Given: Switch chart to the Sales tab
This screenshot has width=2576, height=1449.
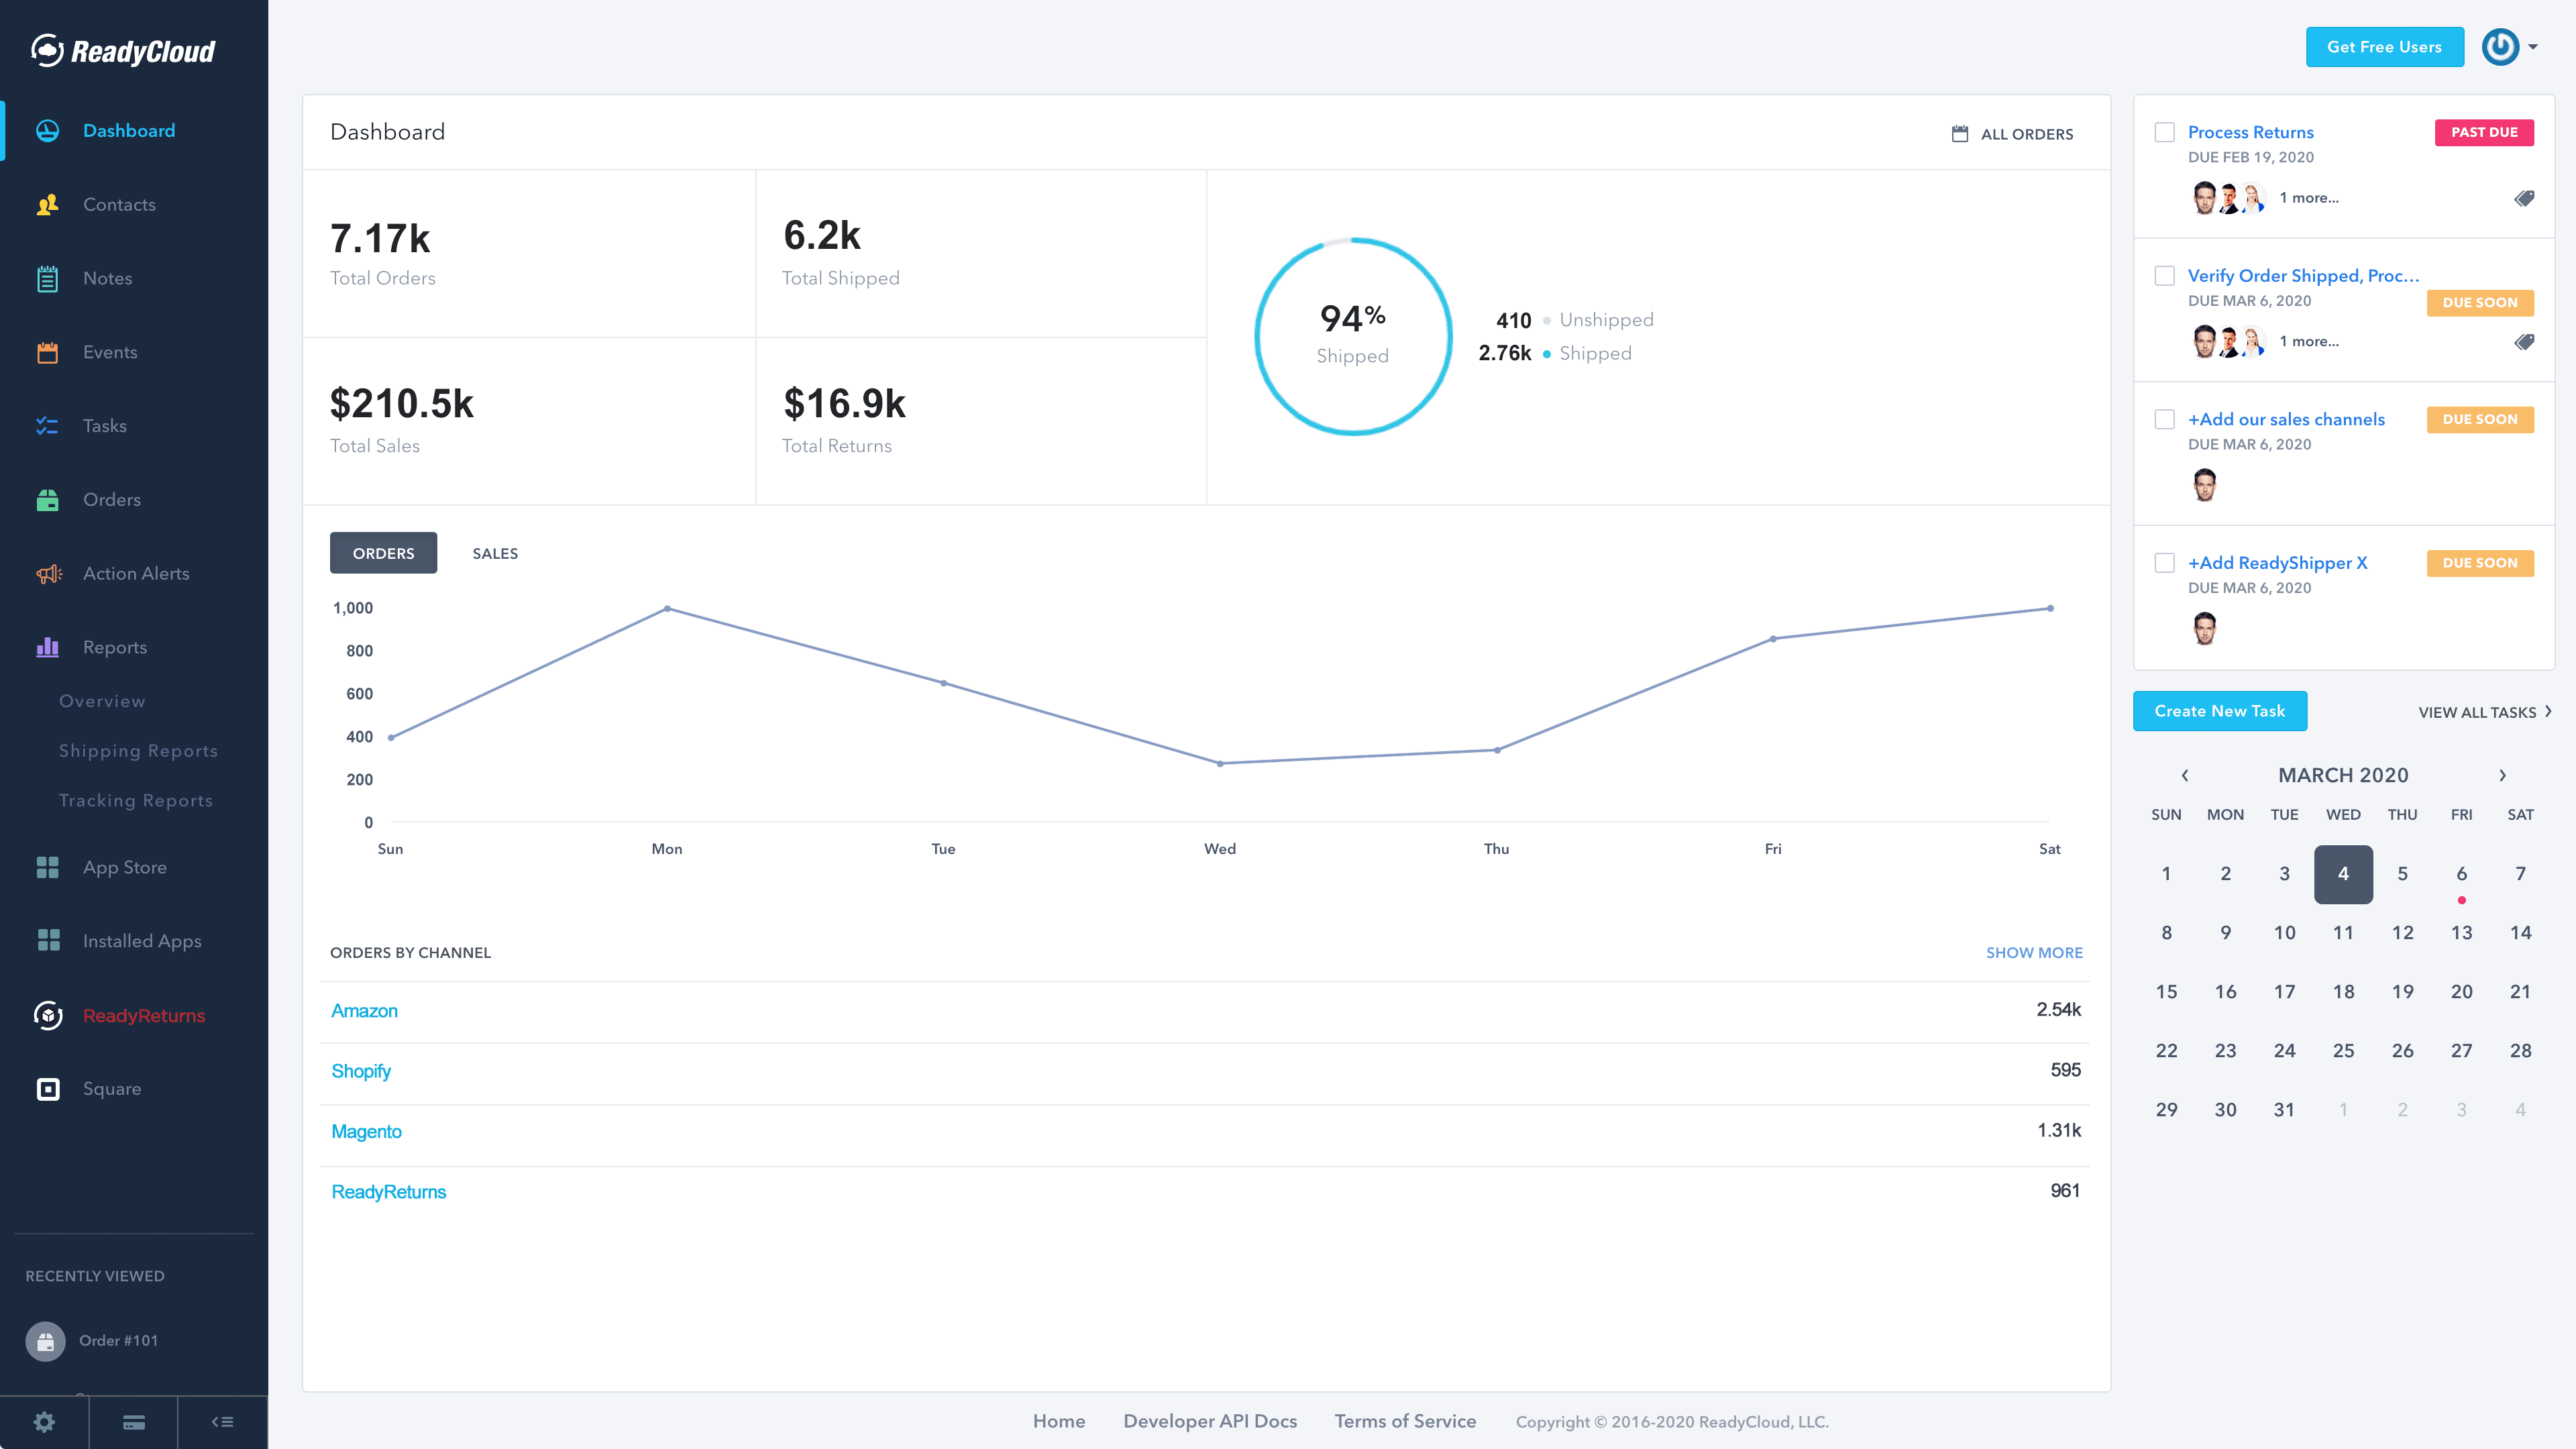Looking at the screenshot, I should [495, 553].
